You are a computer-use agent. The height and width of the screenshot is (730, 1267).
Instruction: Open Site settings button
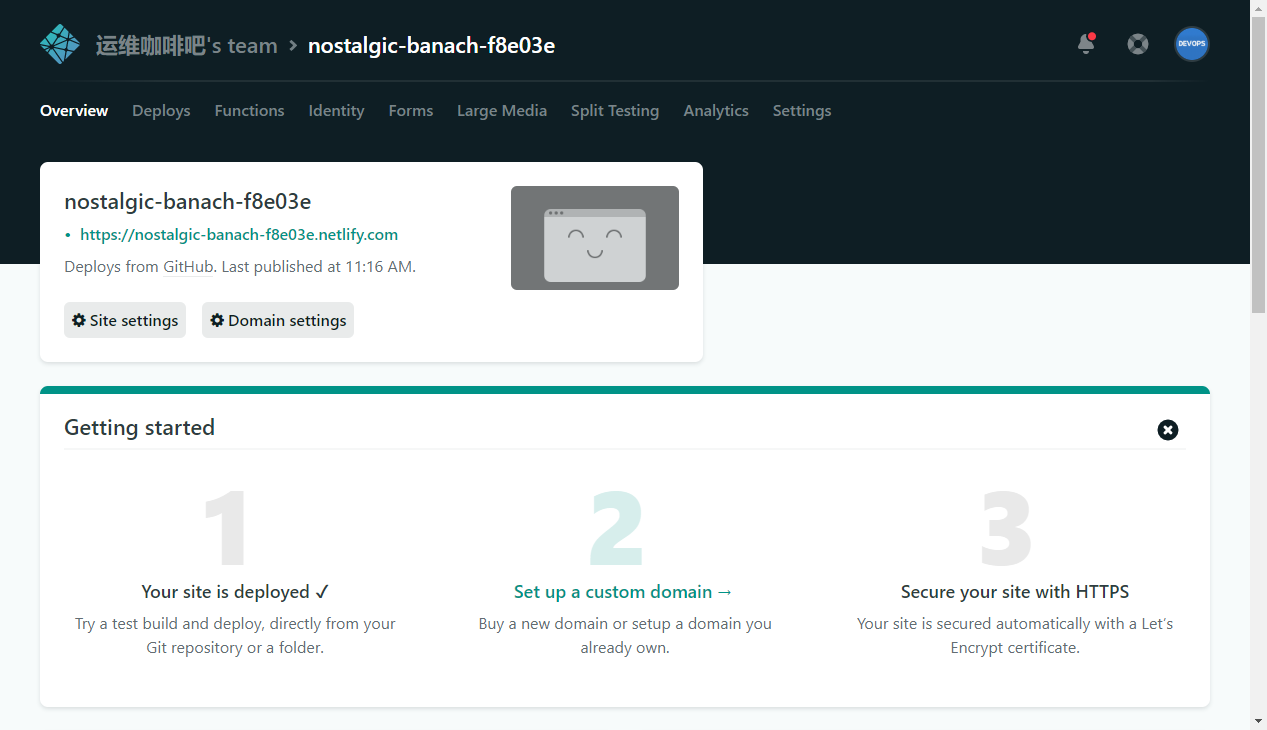[x=125, y=320]
